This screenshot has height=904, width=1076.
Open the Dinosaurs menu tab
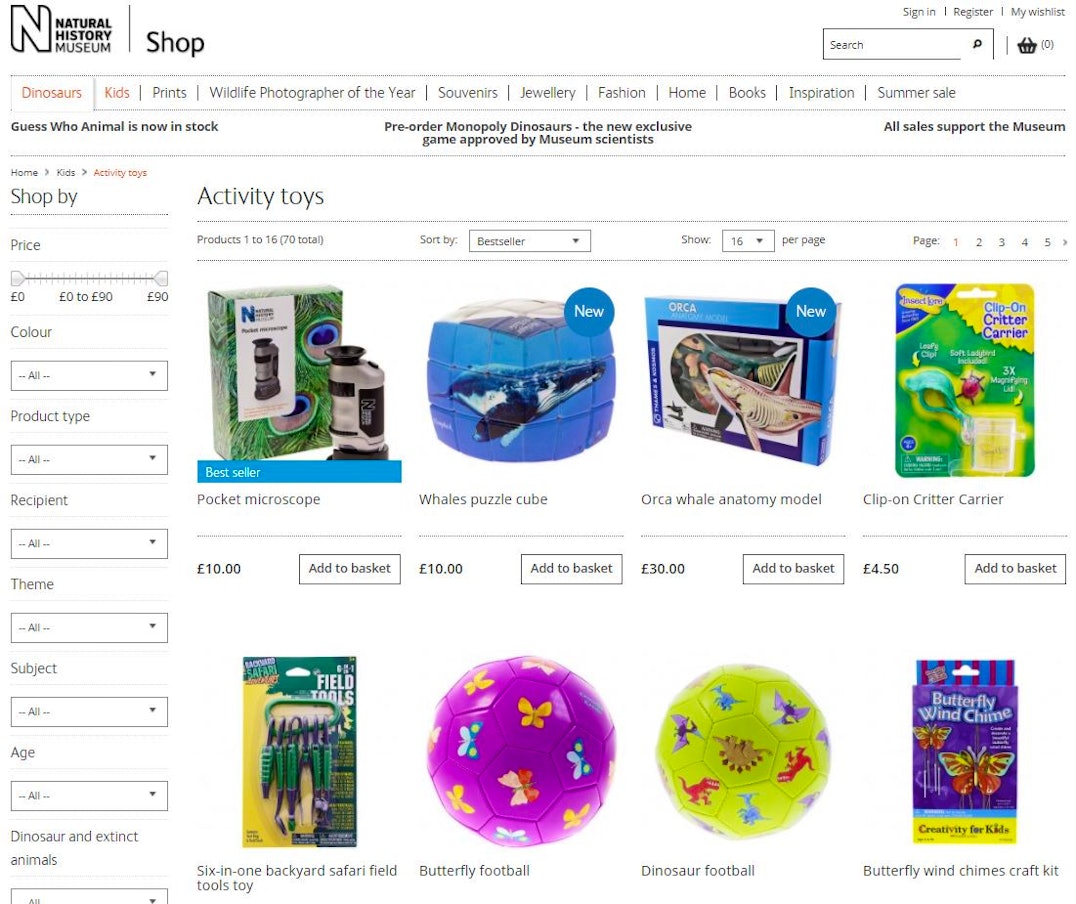(51, 93)
